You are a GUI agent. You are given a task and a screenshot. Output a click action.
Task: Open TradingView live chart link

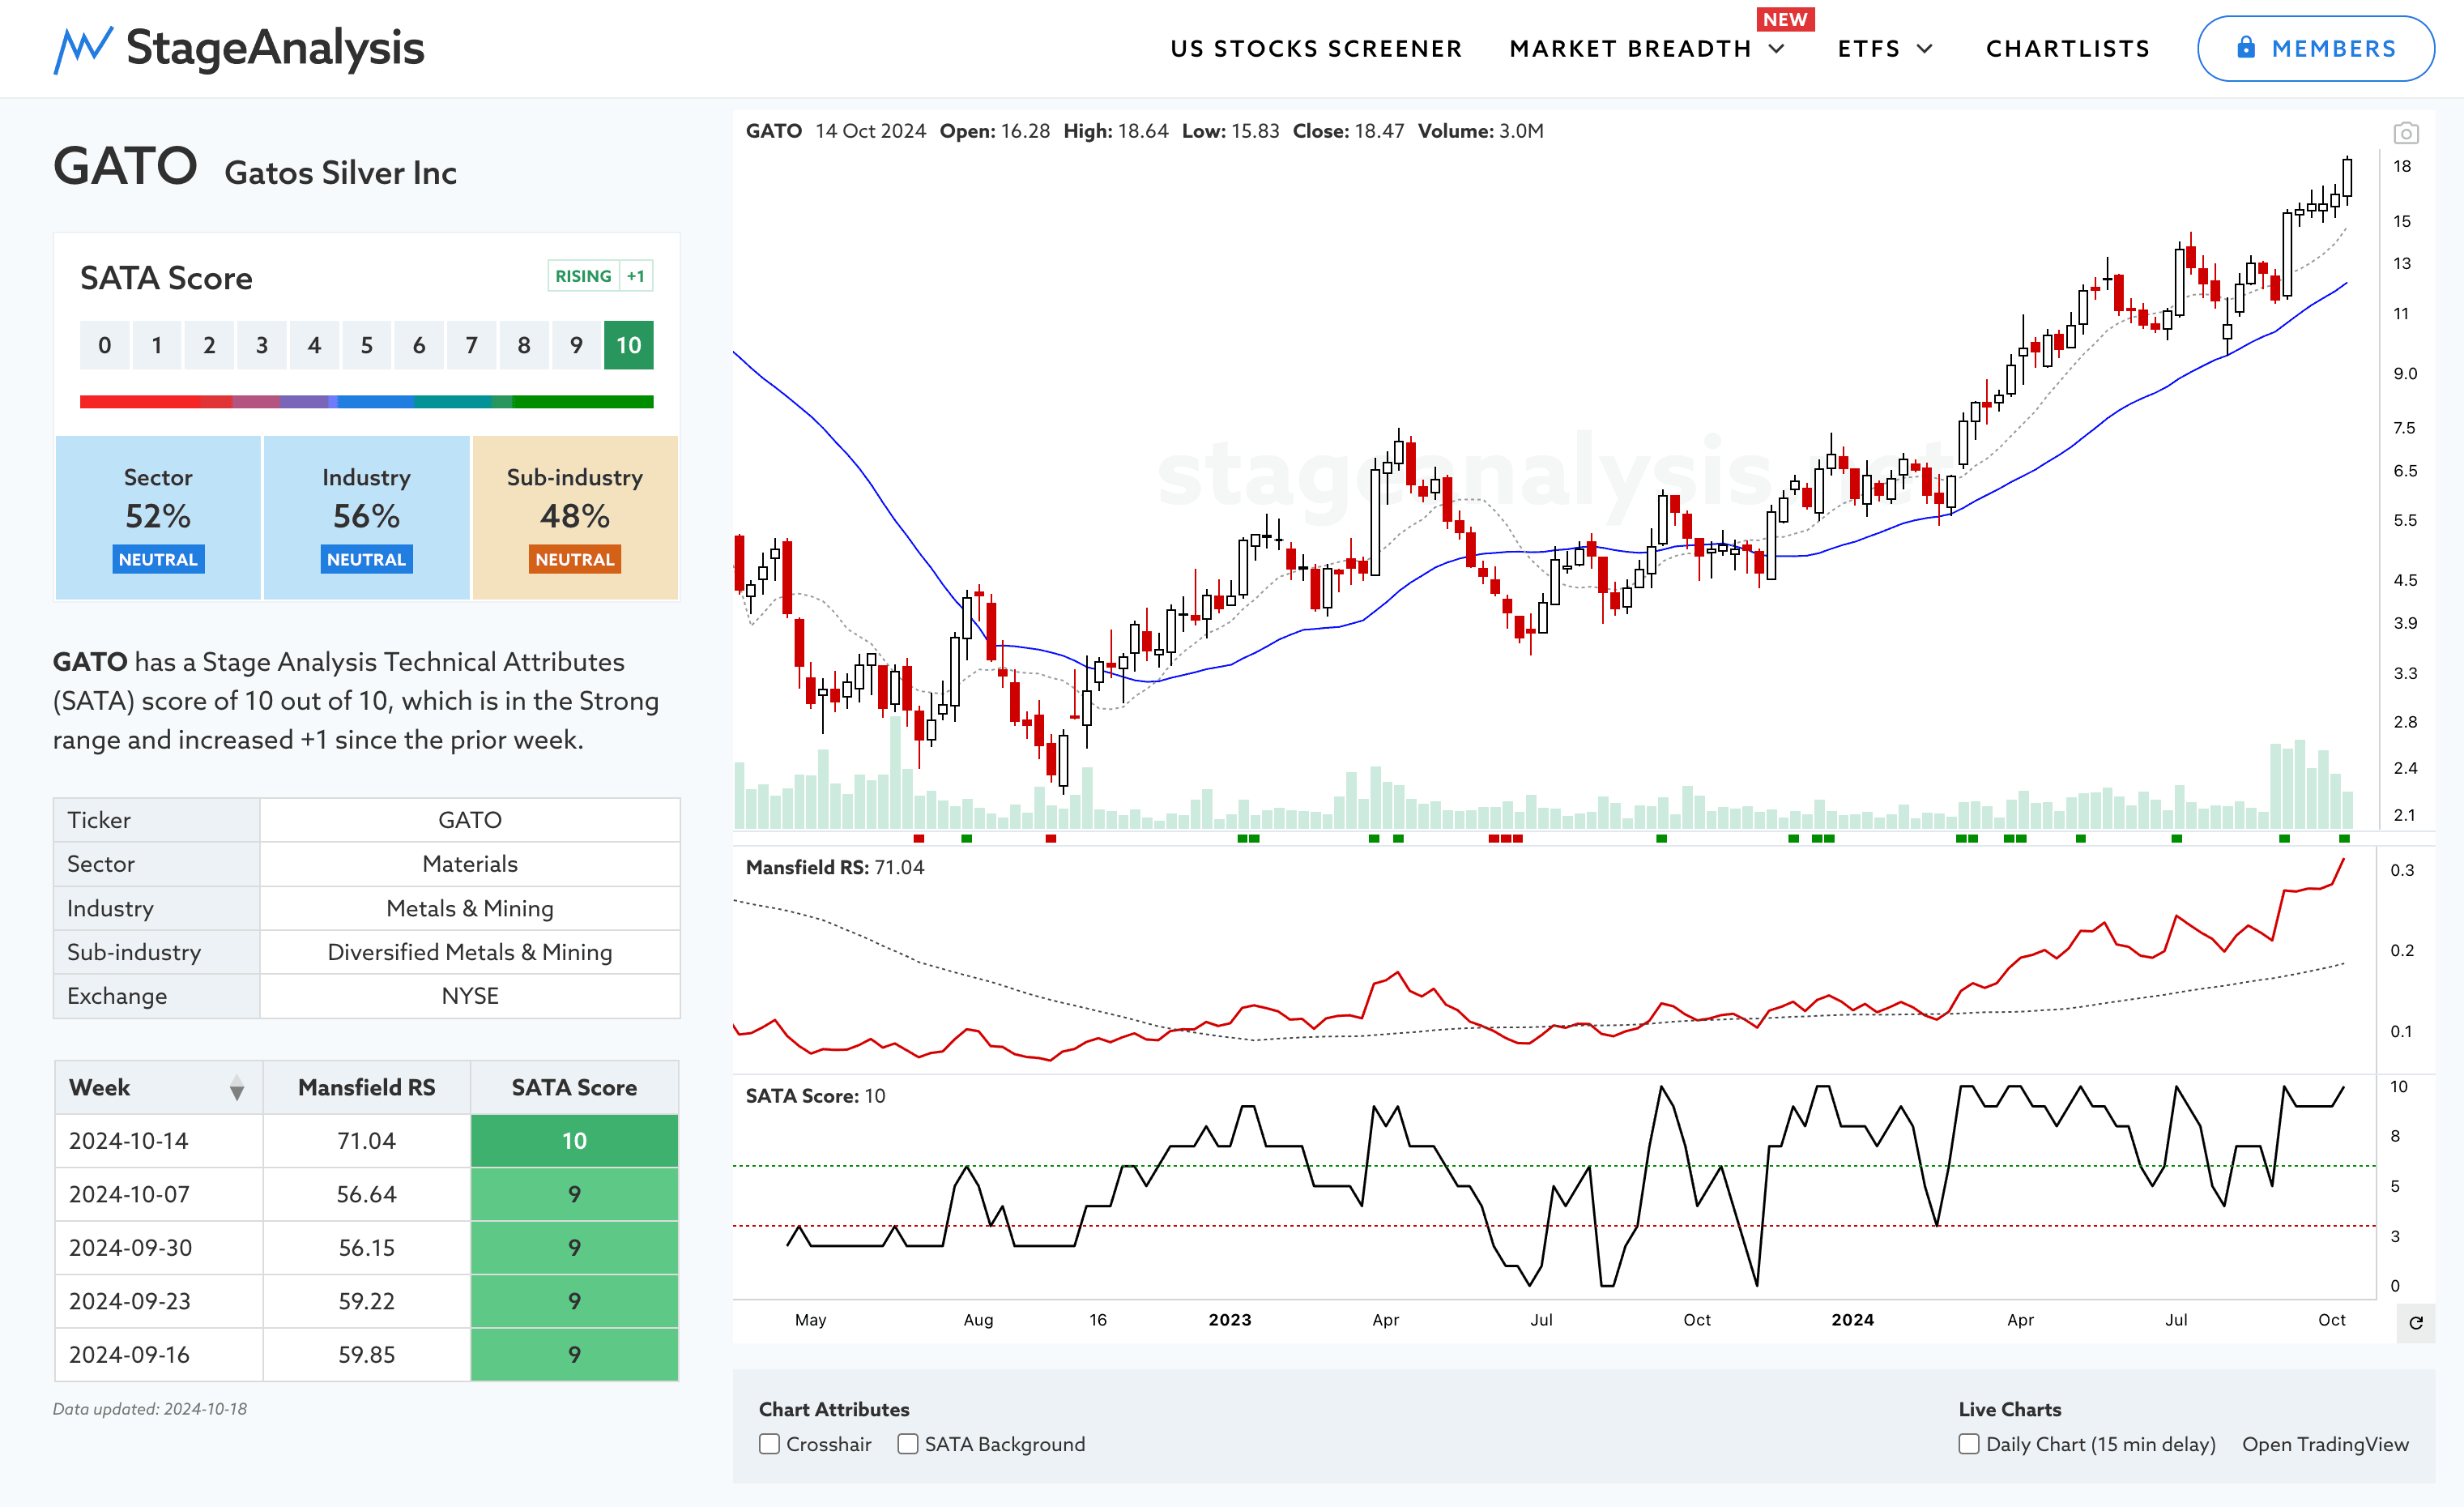(2325, 1444)
